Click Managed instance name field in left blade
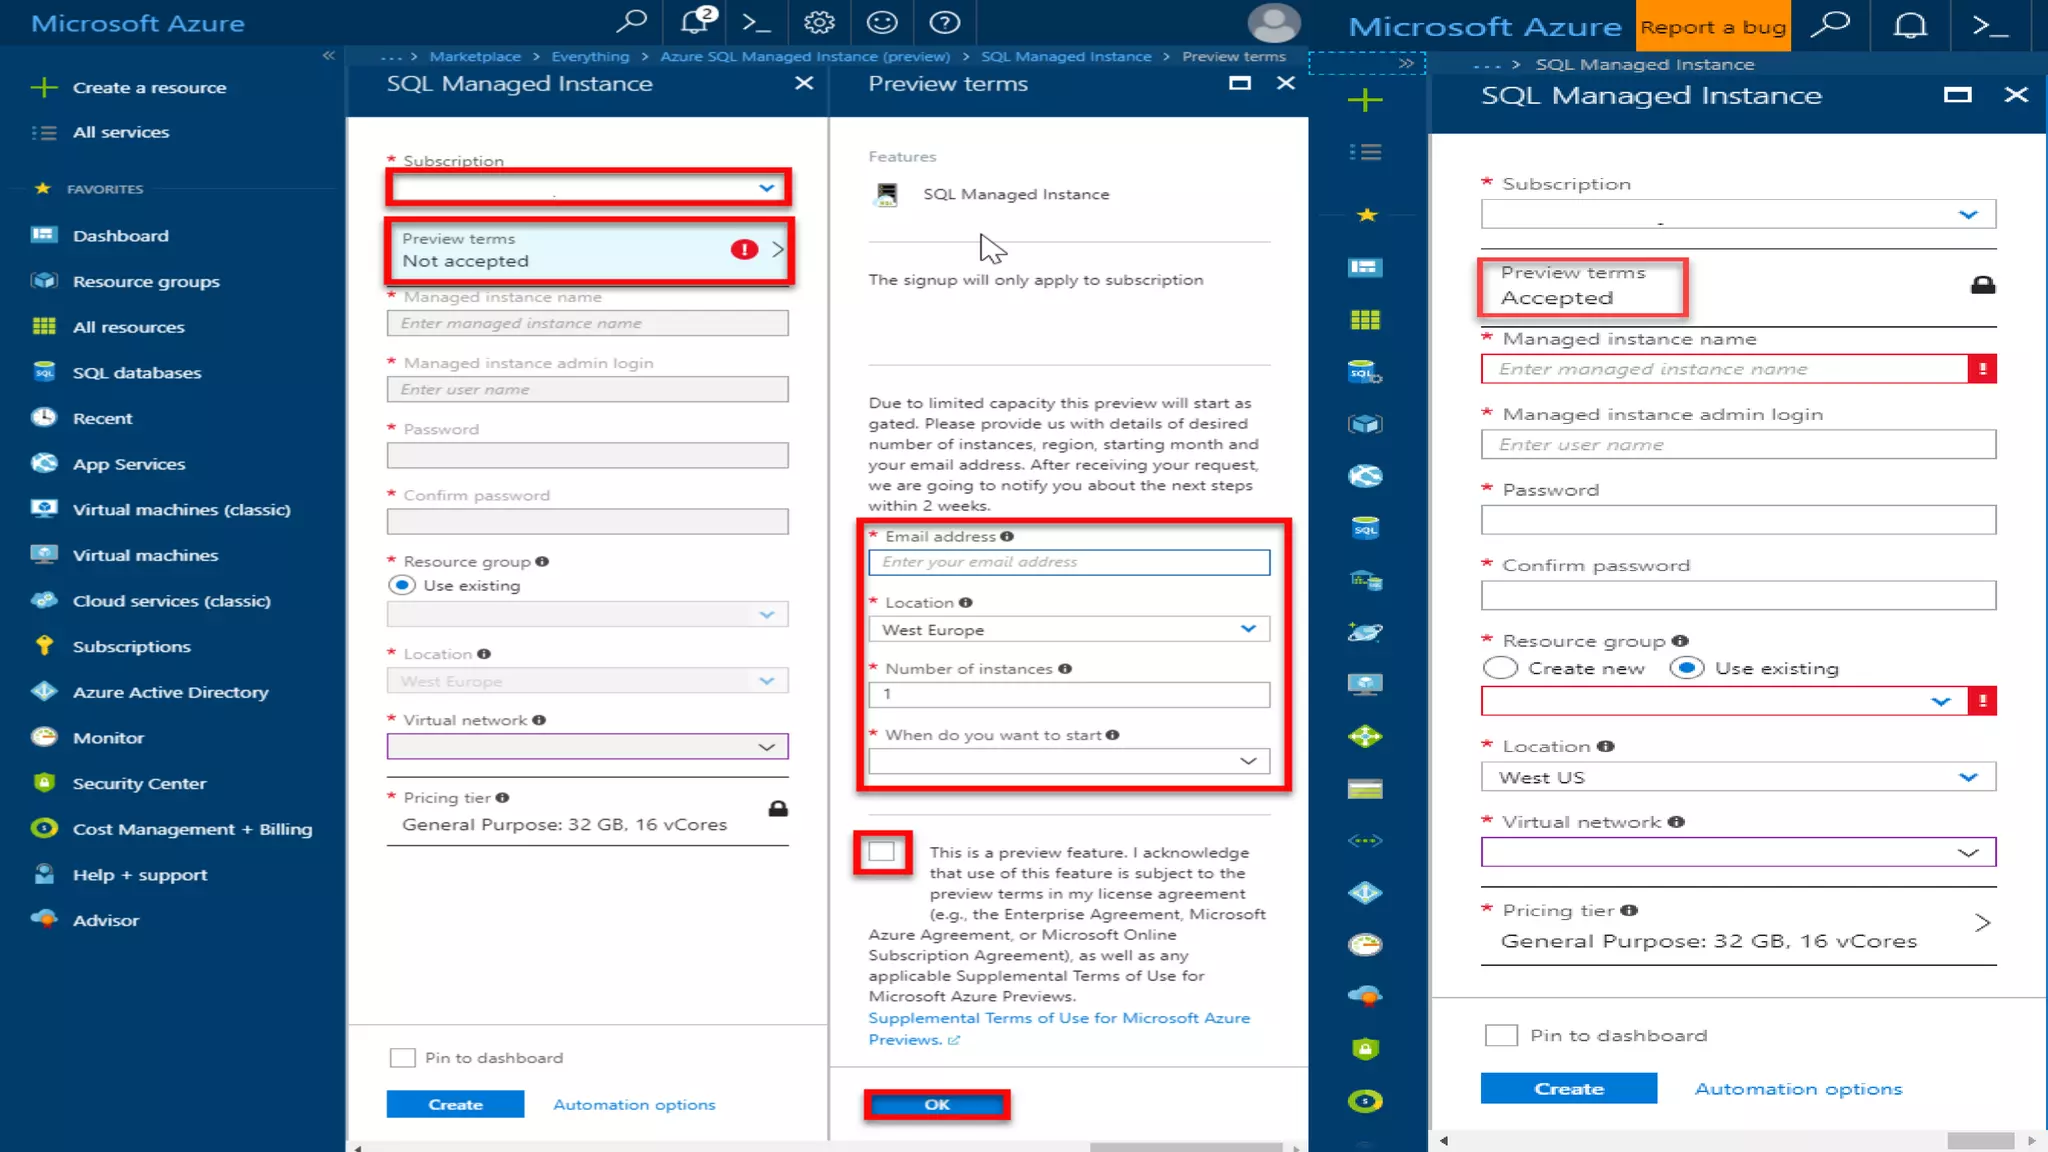This screenshot has height=1152, width=2048. click(x=588, y=323)
